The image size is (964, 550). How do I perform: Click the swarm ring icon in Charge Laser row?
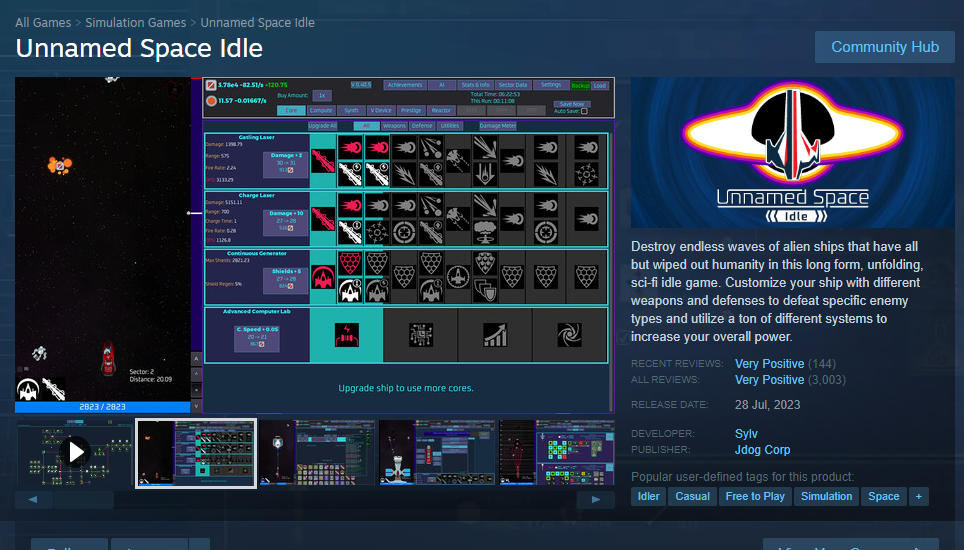tap(377, 233)
